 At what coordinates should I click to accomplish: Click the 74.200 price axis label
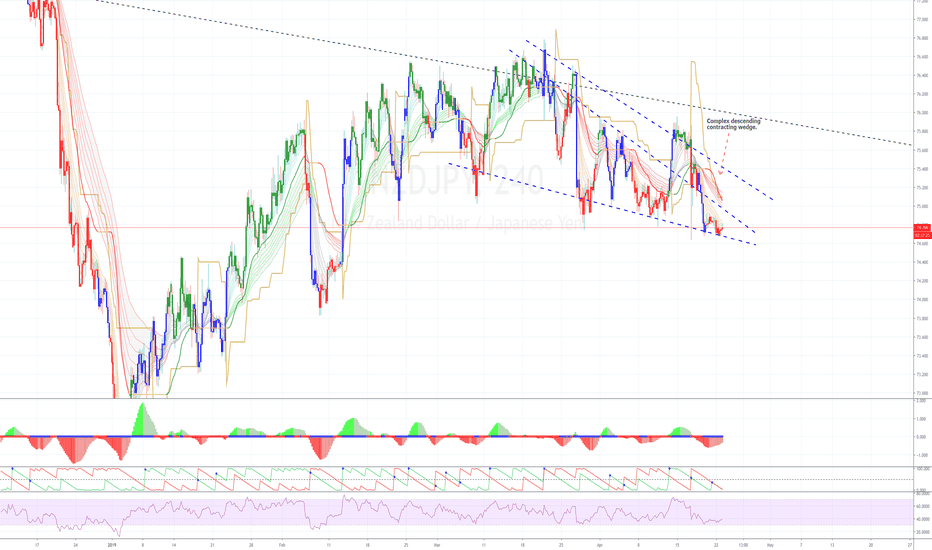pyautogui.click(x=923, y=281)
